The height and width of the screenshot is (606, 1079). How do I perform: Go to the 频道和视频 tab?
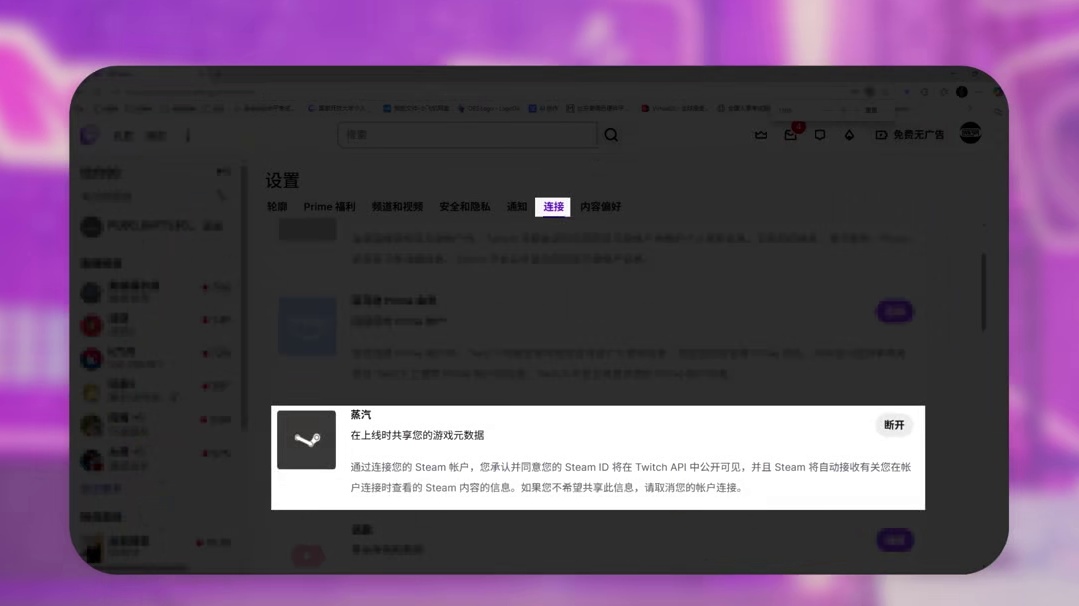(x=397, y=207)
